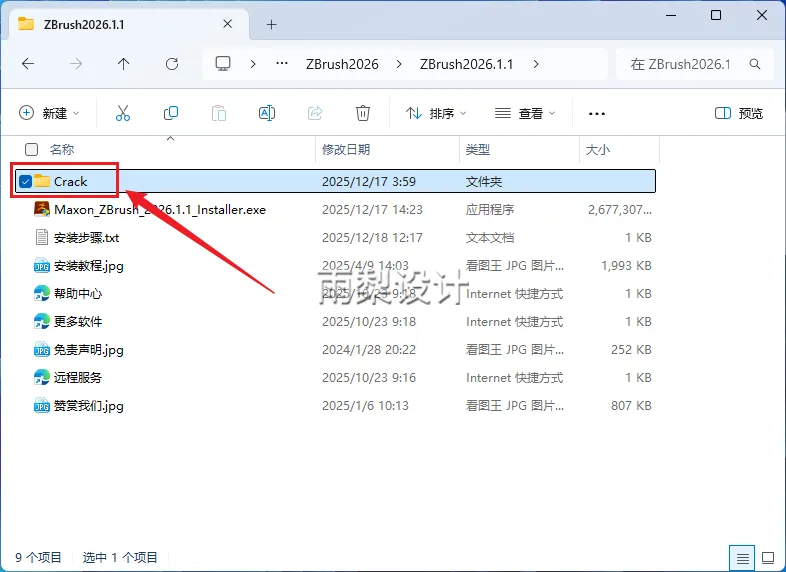Image resolution: width=786 pixels, height=572 pixels.
Task: Toggle the 预览 preview pane
Action: point(738,113)
